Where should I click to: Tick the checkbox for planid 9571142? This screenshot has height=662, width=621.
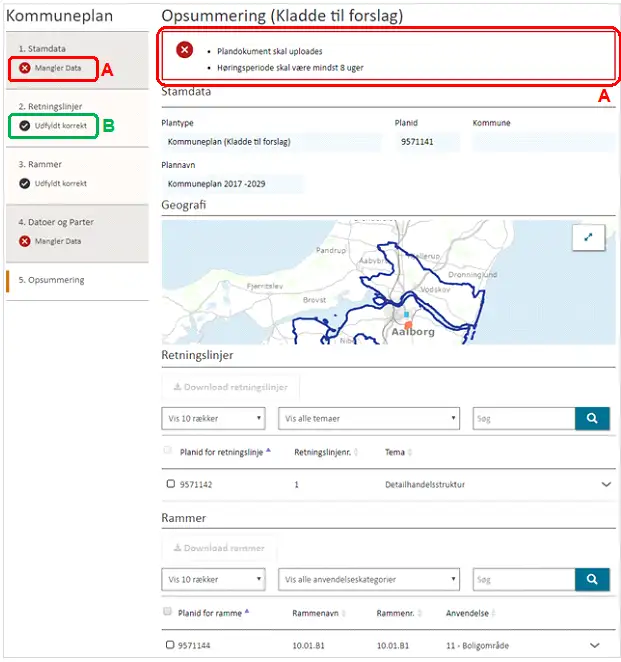point(170,485)
